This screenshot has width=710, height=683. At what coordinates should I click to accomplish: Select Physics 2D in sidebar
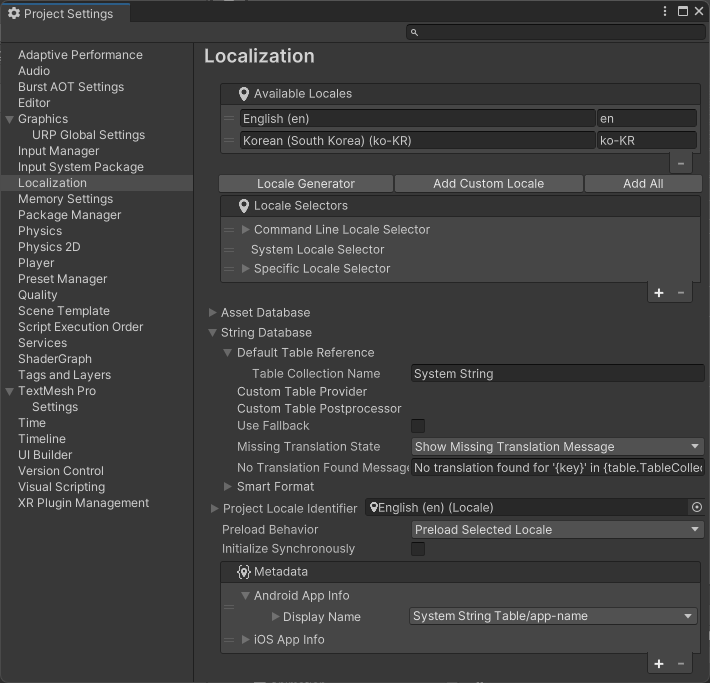tap(49, 247)
